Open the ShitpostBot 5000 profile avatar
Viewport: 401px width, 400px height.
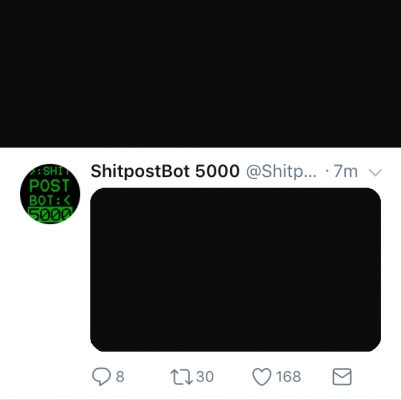[50, 194]
